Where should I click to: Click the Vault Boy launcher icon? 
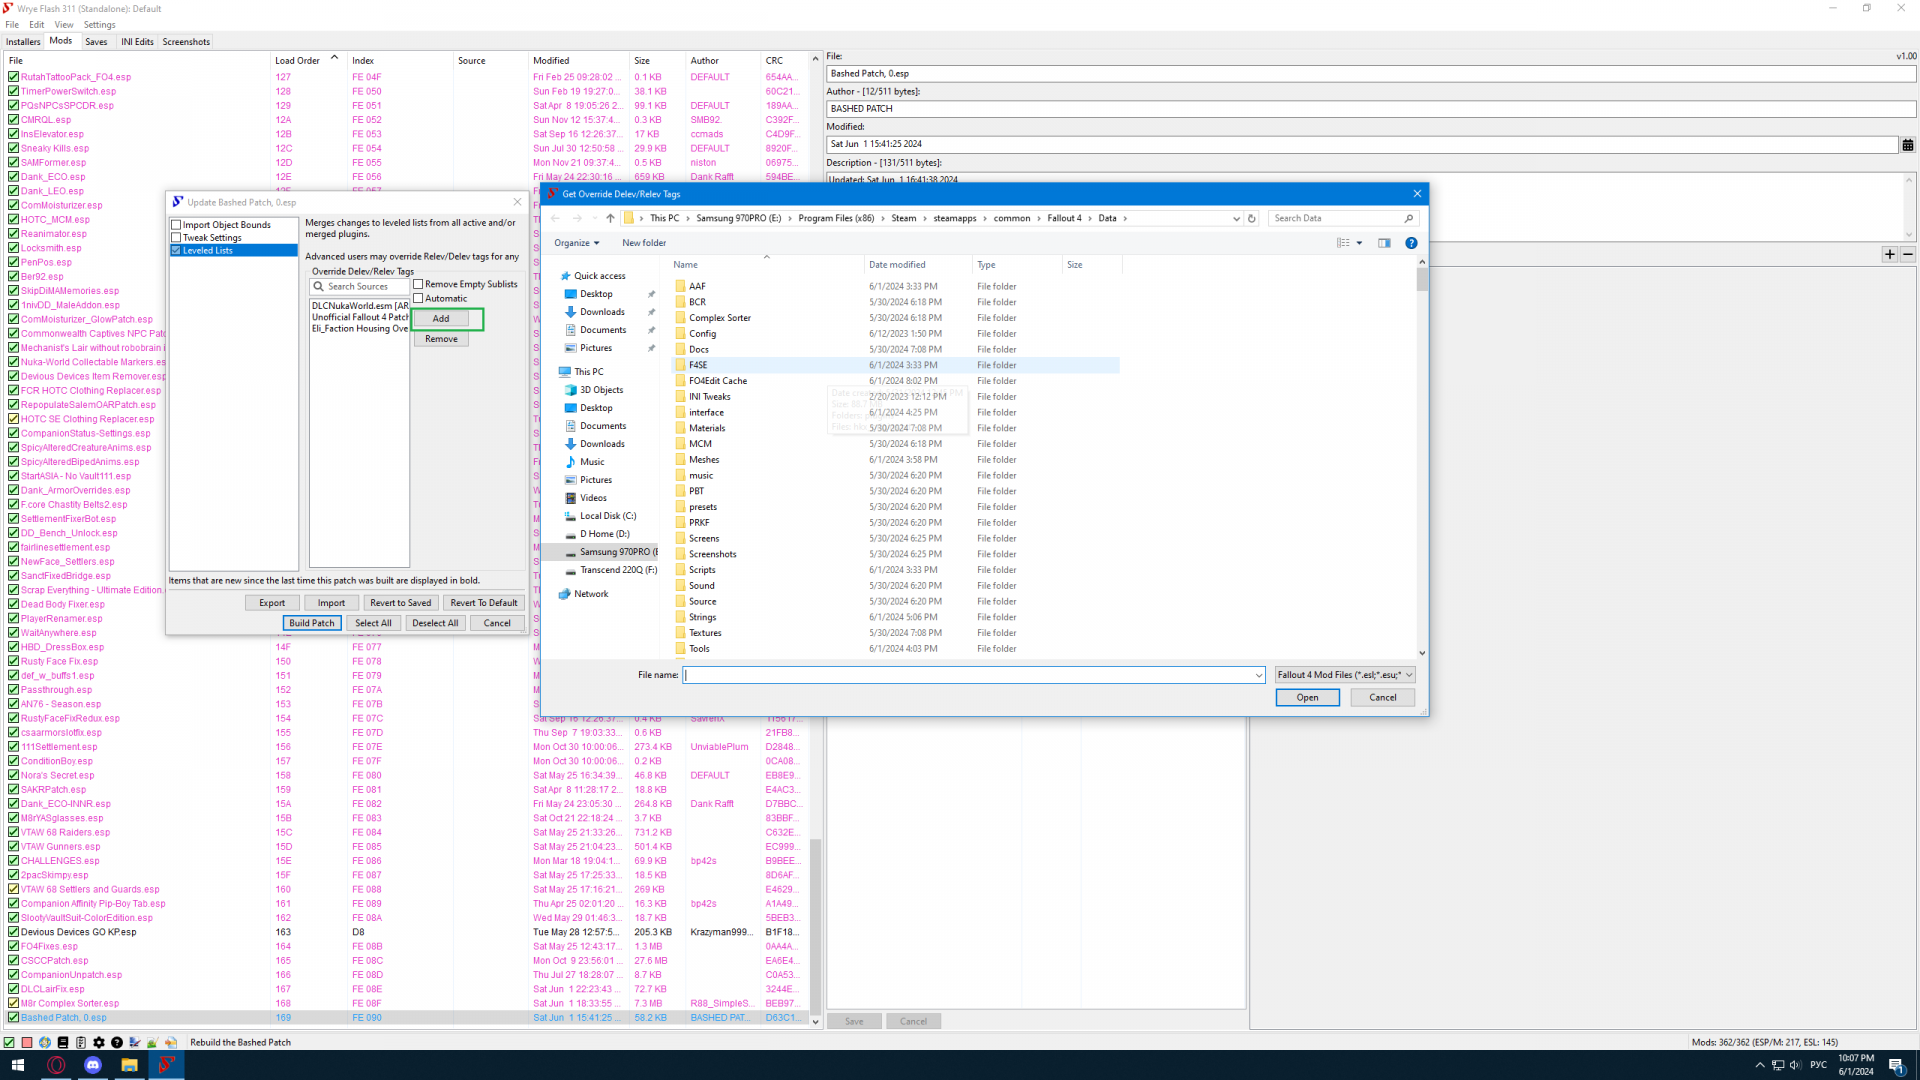click(45, 1042)
